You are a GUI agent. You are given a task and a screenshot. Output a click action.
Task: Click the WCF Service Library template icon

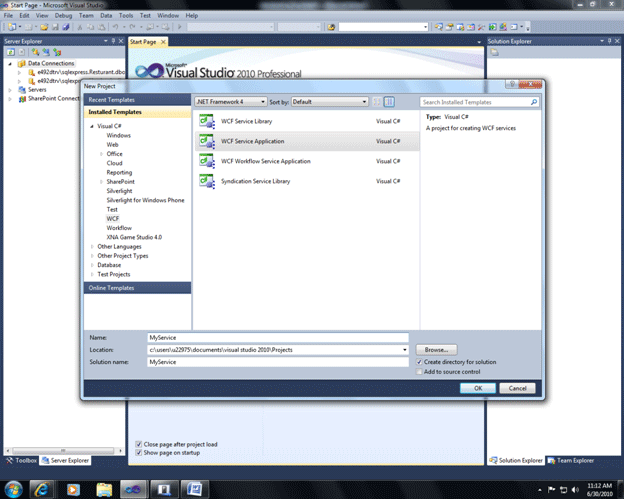click(207, 121)
